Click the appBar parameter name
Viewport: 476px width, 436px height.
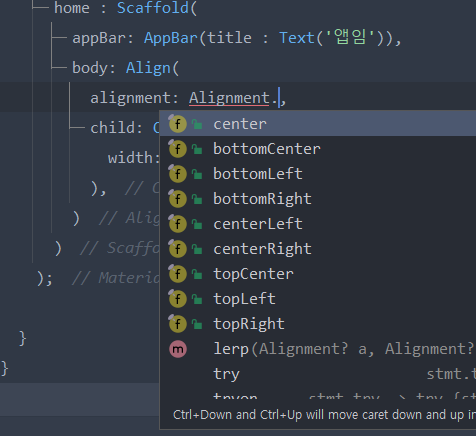(x=99, y=38)
